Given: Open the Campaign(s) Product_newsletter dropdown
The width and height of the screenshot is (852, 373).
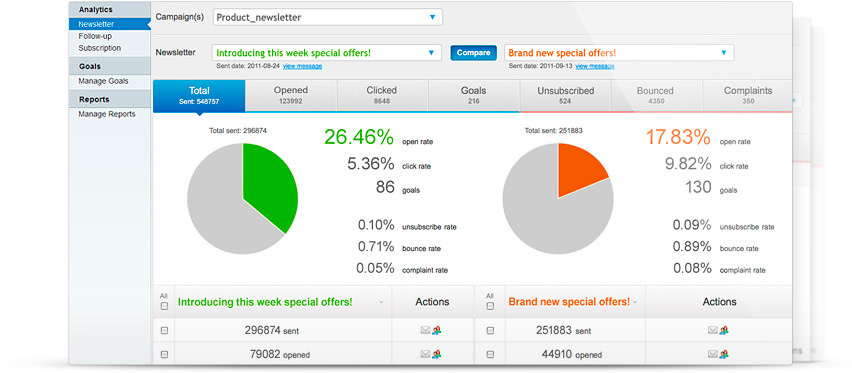Looking at the screenshot, I should coord(328,17).
